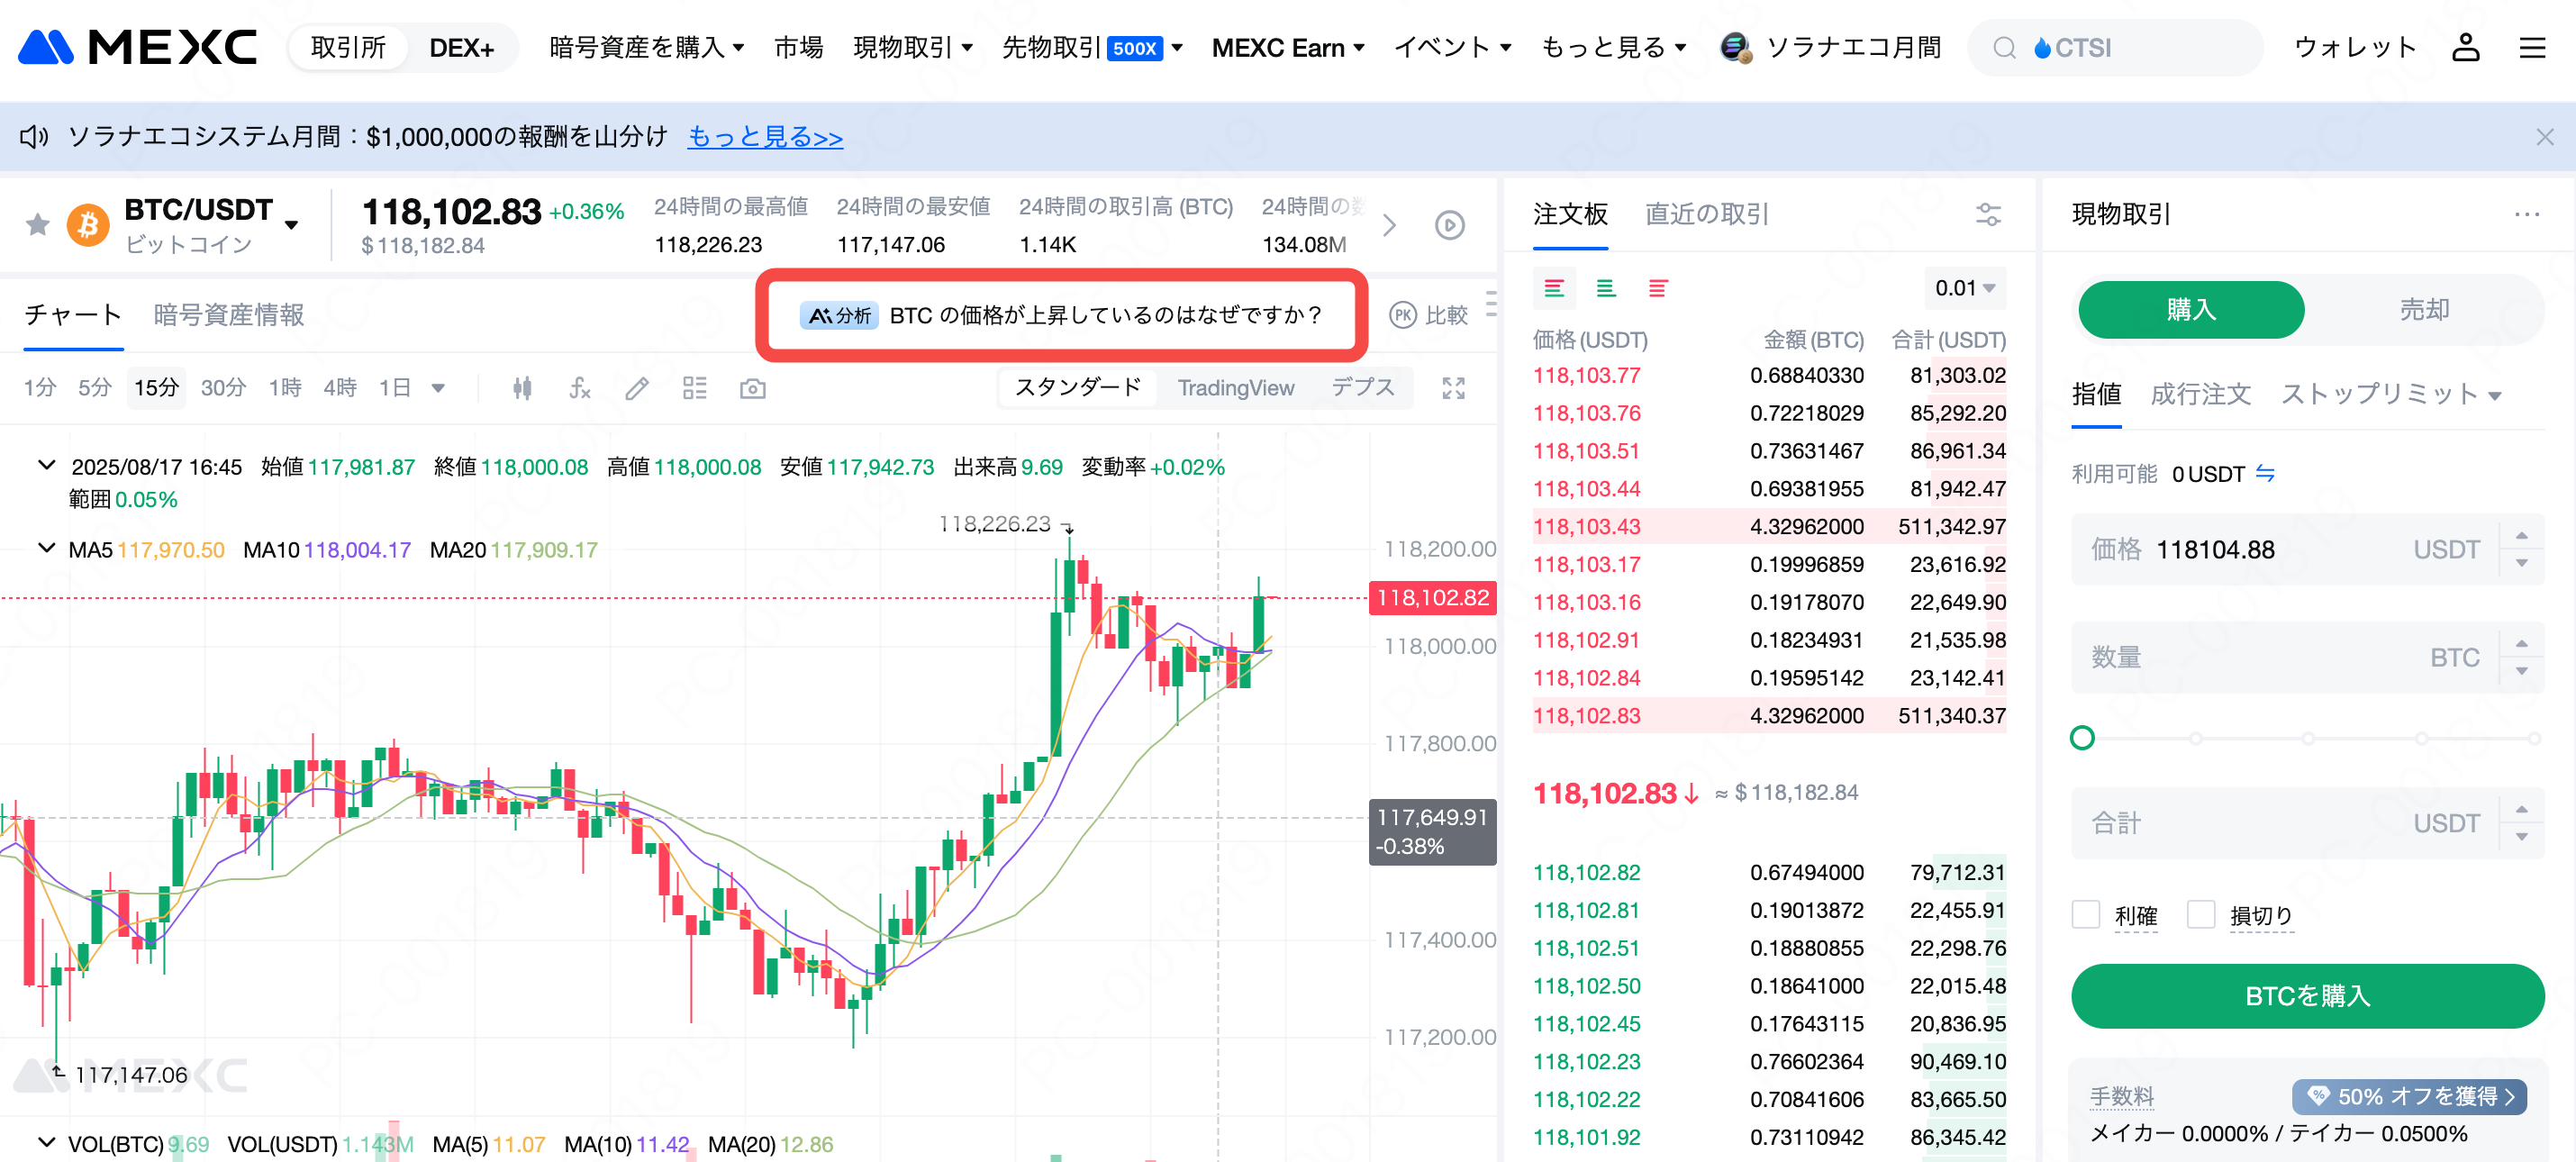Open the AI 分析 BTC price question

pos(1062,315)
